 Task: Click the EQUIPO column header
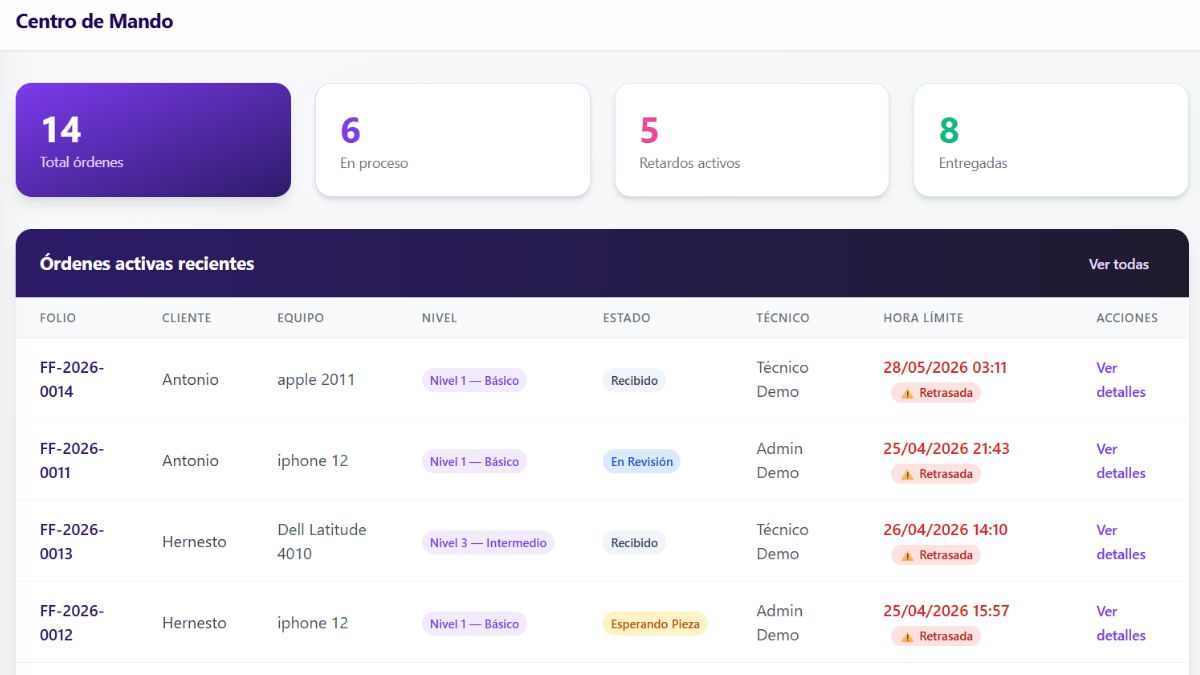point(301,318)
